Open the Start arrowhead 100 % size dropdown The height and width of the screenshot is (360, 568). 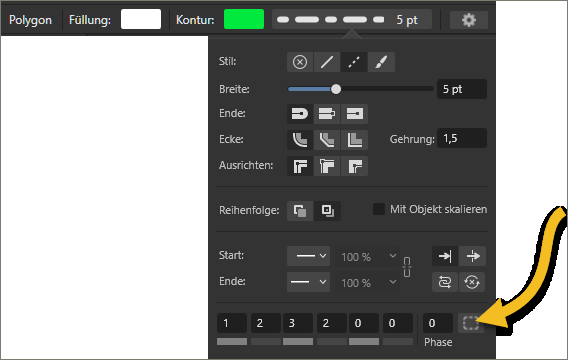[x=367, y=256]
